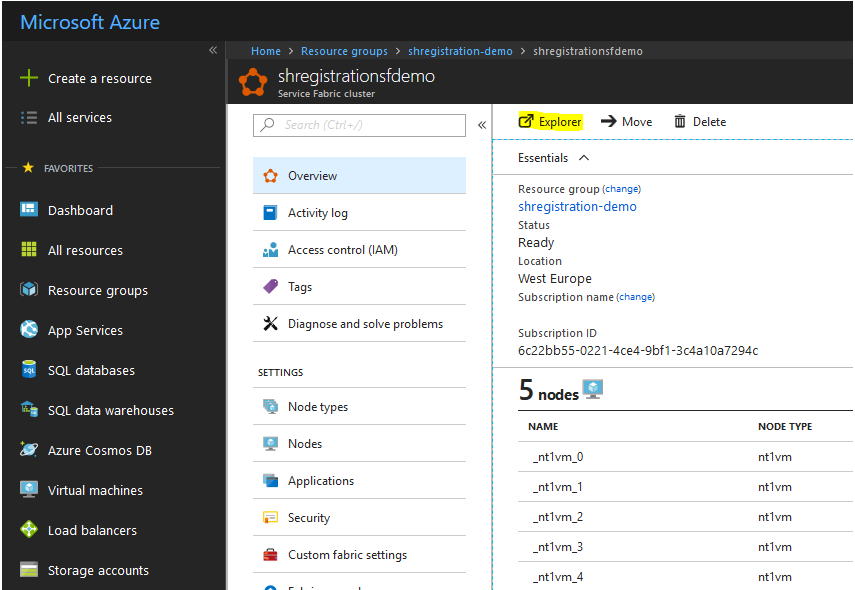Select Security in the settings menu
Viewport: 855px width, 590px height.
tap(359, 517)
